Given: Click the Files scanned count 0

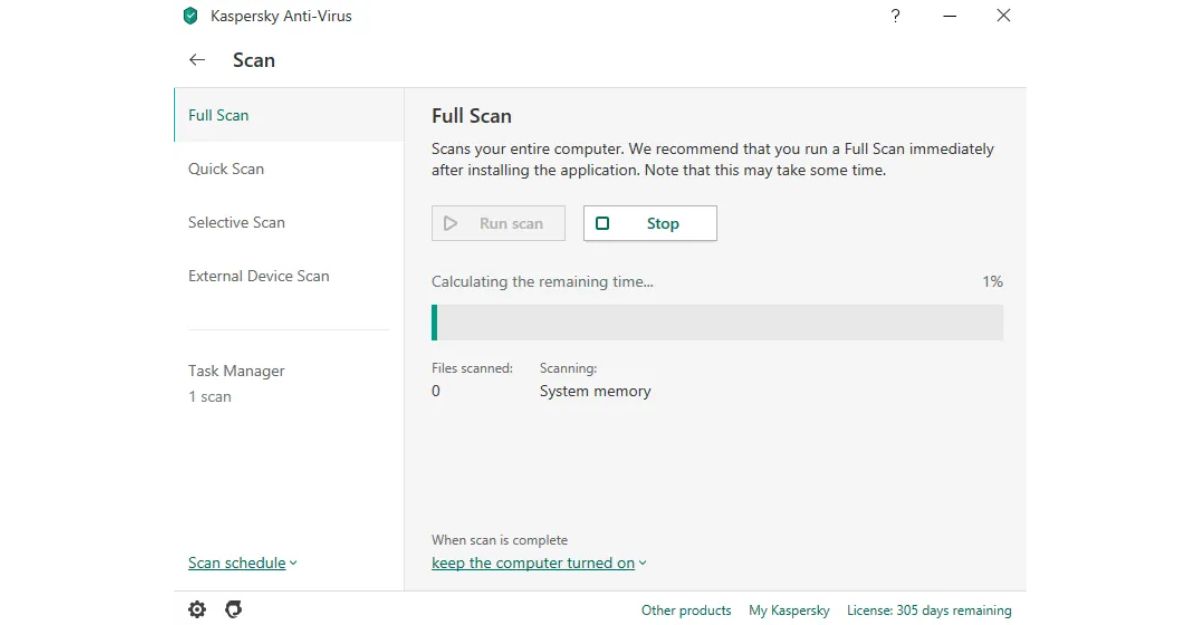Looking at the screenshot, I should 436,391.
